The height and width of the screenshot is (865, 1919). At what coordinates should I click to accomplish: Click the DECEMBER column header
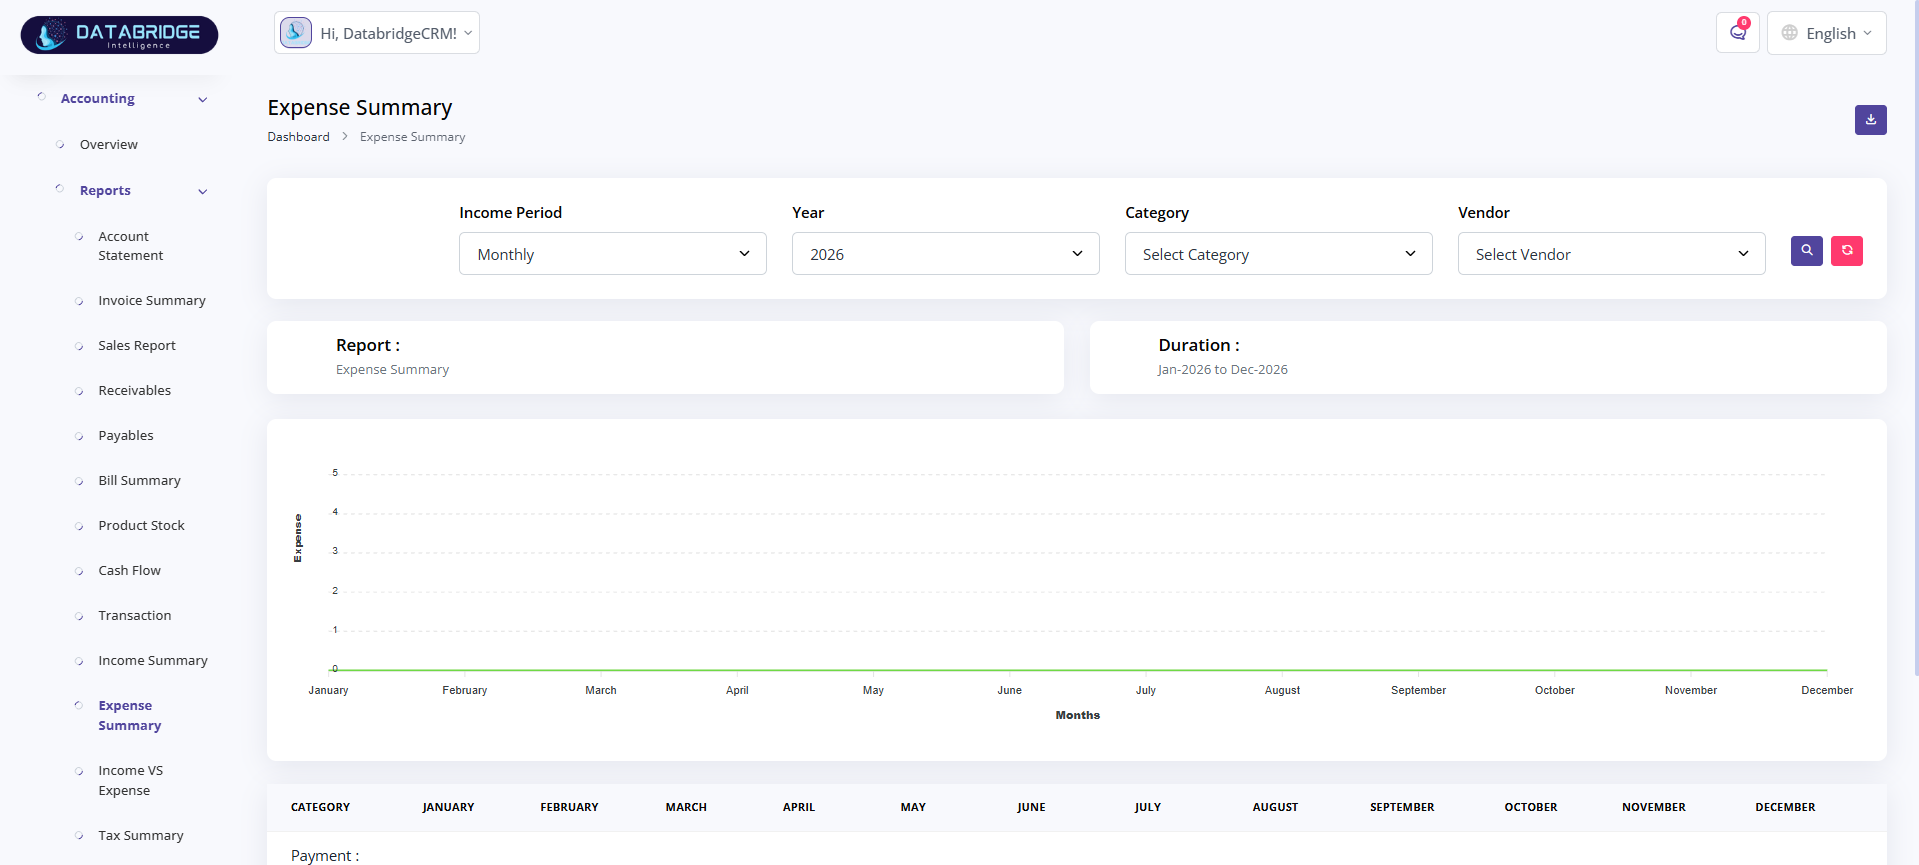[x=1785, y=807]
